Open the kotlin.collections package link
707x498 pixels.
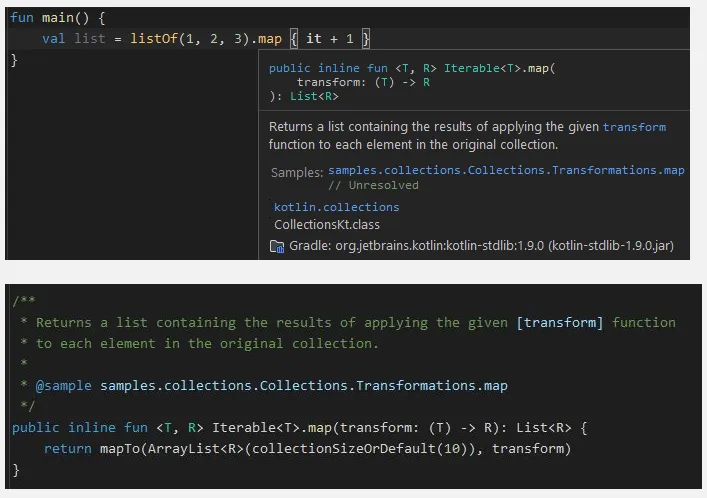(336, 207)
